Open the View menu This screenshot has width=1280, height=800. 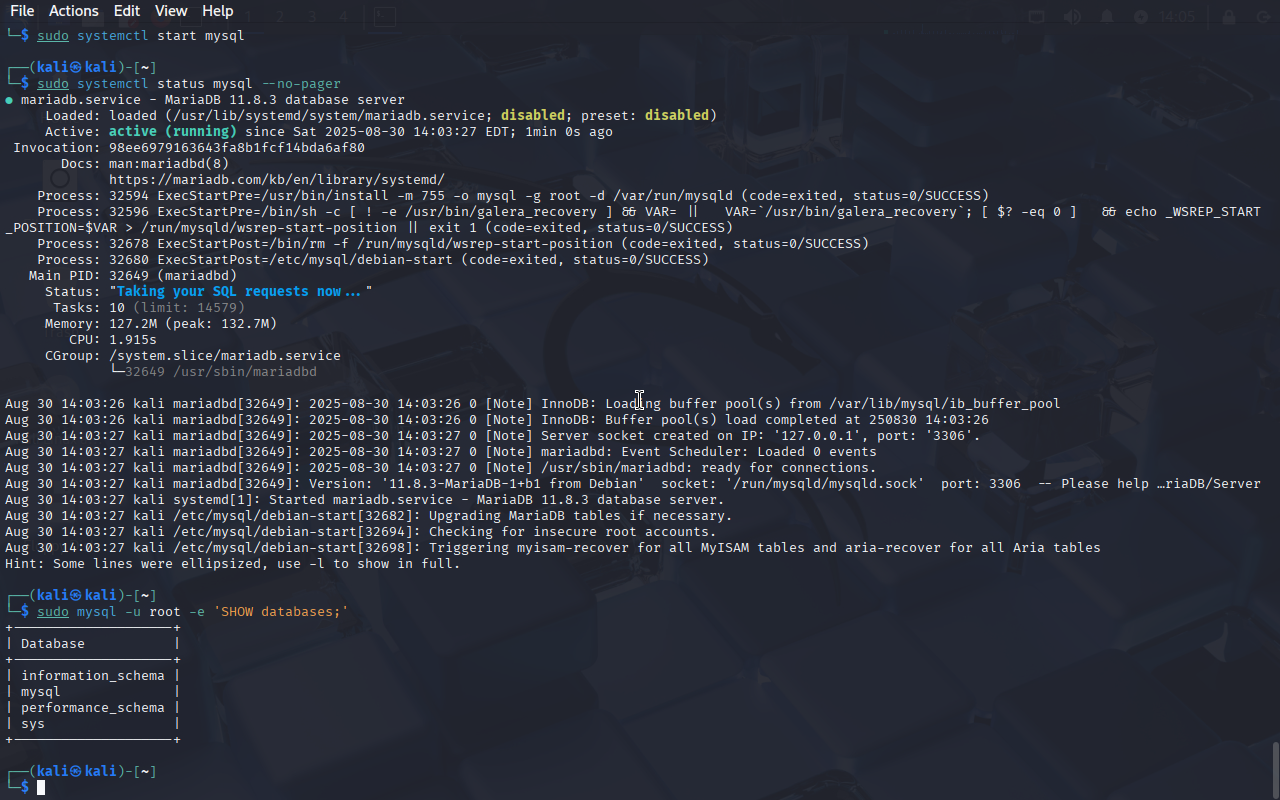tap(171, 11)
